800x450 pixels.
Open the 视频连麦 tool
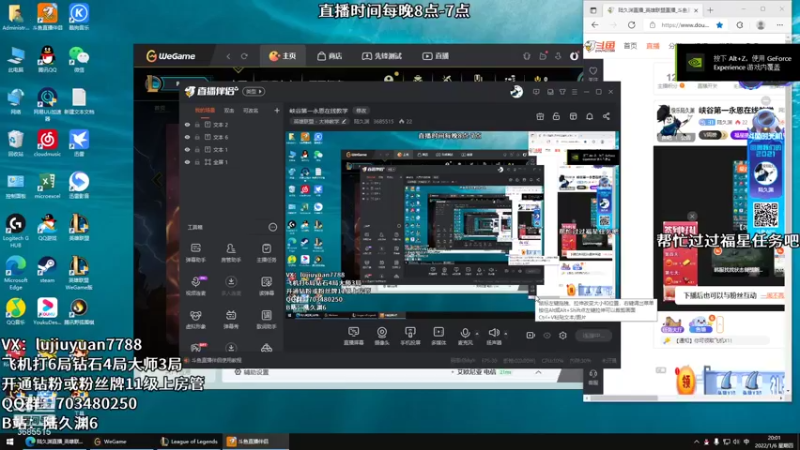(x=195, y=286)
